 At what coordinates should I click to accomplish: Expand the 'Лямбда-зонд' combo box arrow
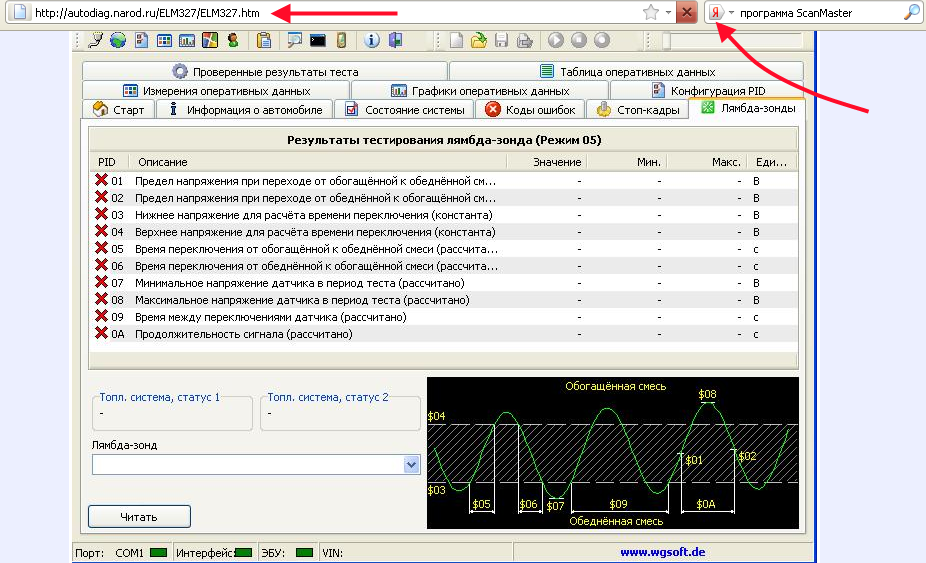(412, 465)
